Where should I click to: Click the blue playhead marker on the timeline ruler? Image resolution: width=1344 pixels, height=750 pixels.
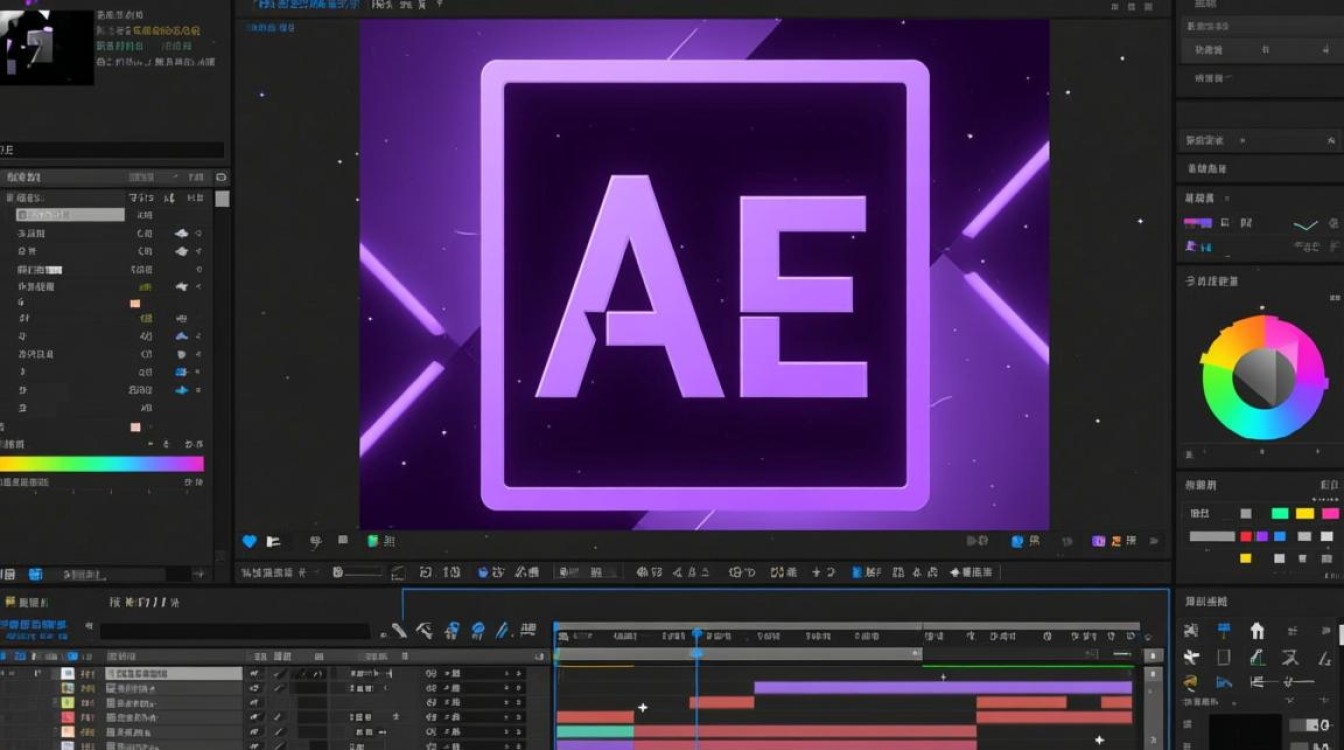[697, 634]
